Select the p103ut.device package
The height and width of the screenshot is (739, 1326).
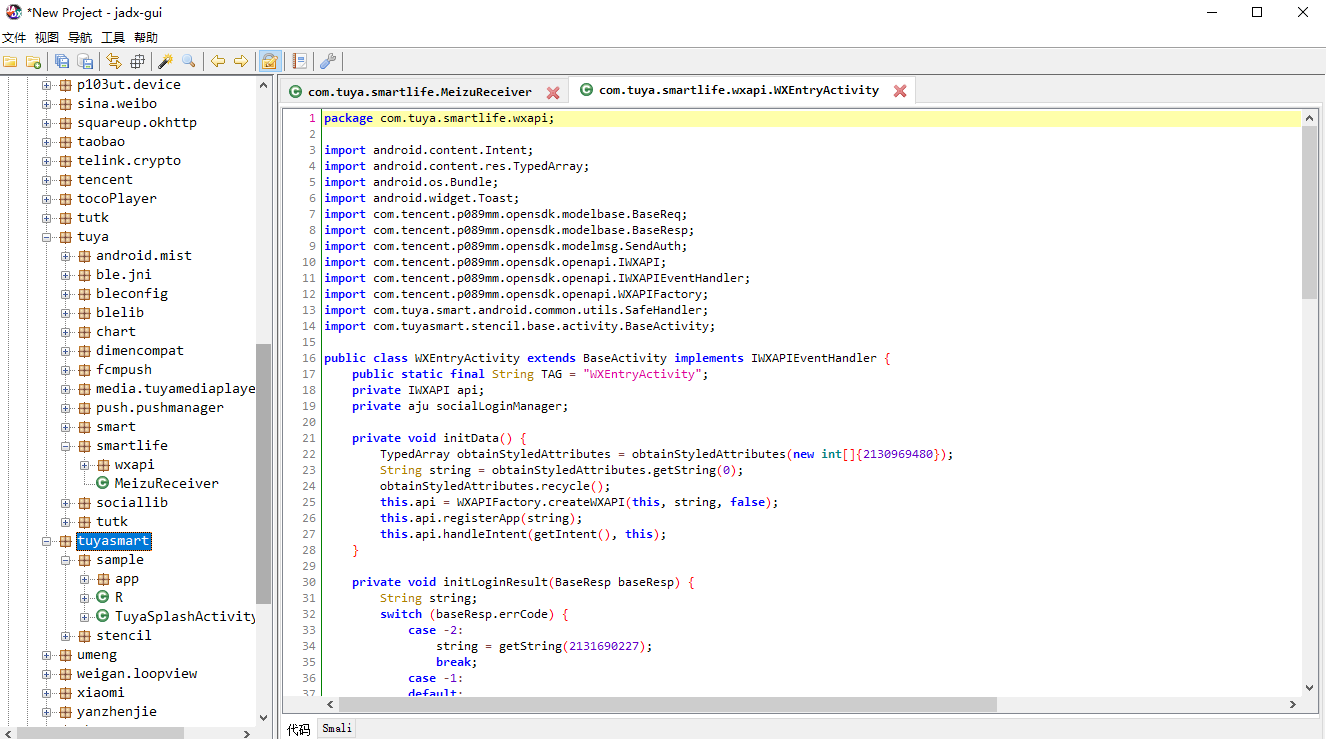128,85
